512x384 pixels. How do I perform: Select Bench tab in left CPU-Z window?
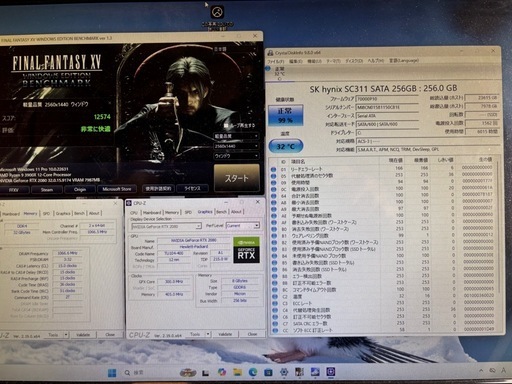pos(79,213)
